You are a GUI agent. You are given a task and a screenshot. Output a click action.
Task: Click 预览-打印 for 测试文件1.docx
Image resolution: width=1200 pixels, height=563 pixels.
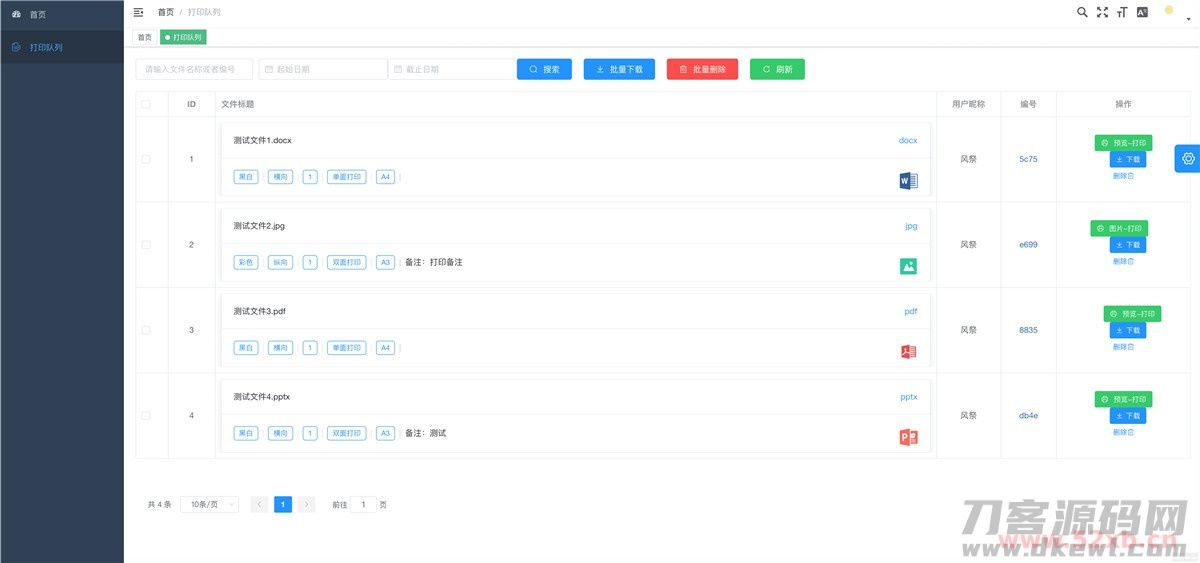[1121, 143]
